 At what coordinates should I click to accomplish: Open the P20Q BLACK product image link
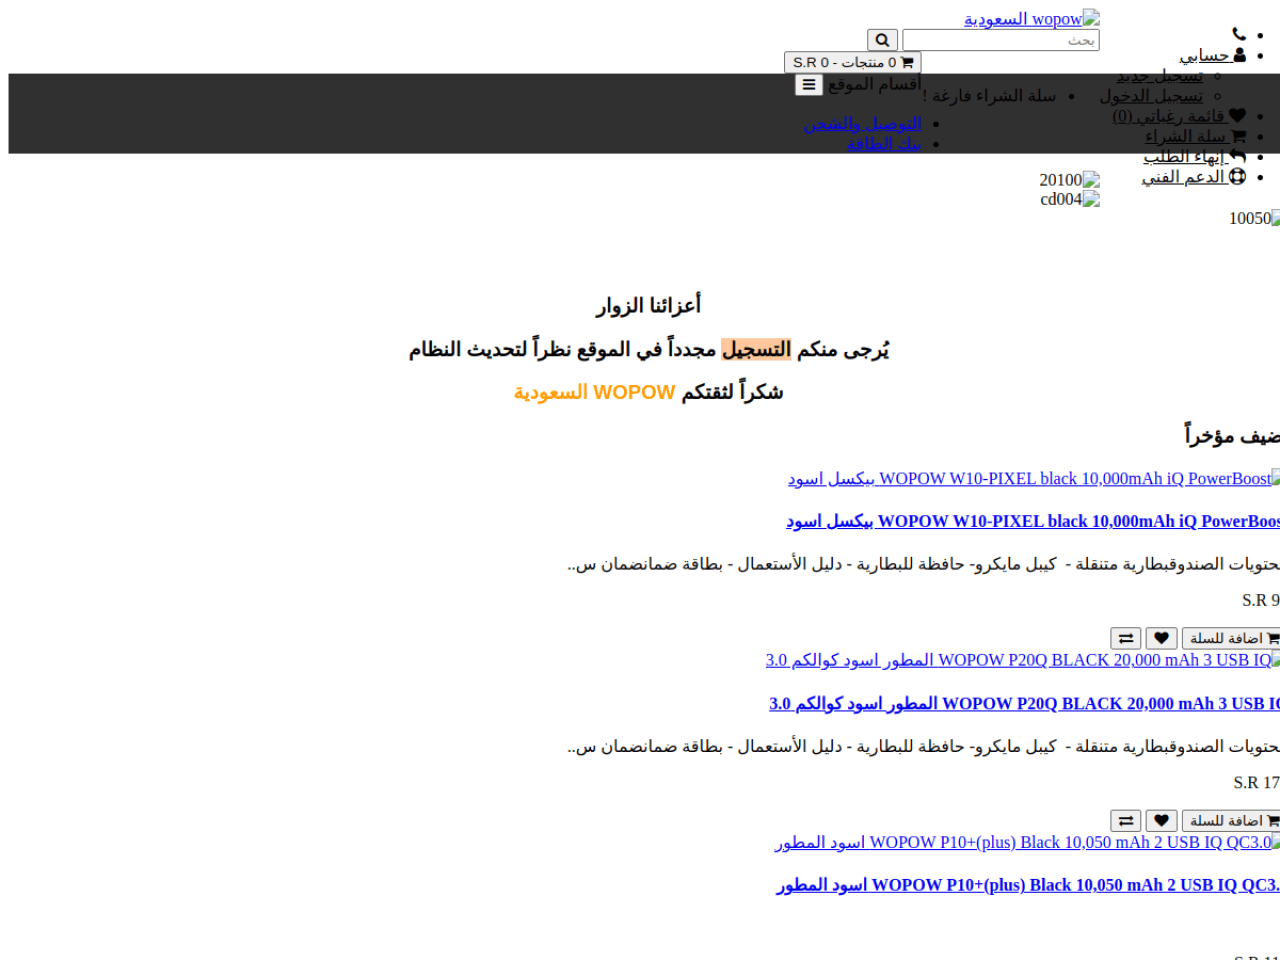coord(1023,660)
